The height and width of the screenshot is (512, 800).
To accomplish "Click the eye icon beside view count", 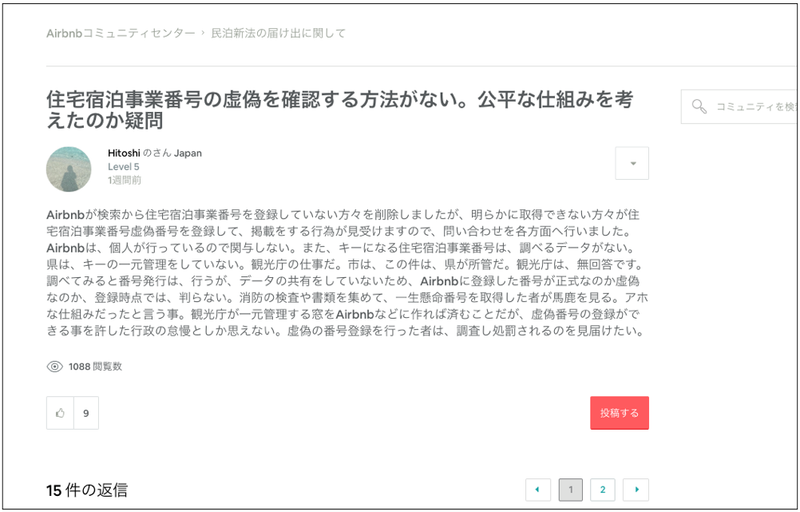I will click(x=55, y=367).
